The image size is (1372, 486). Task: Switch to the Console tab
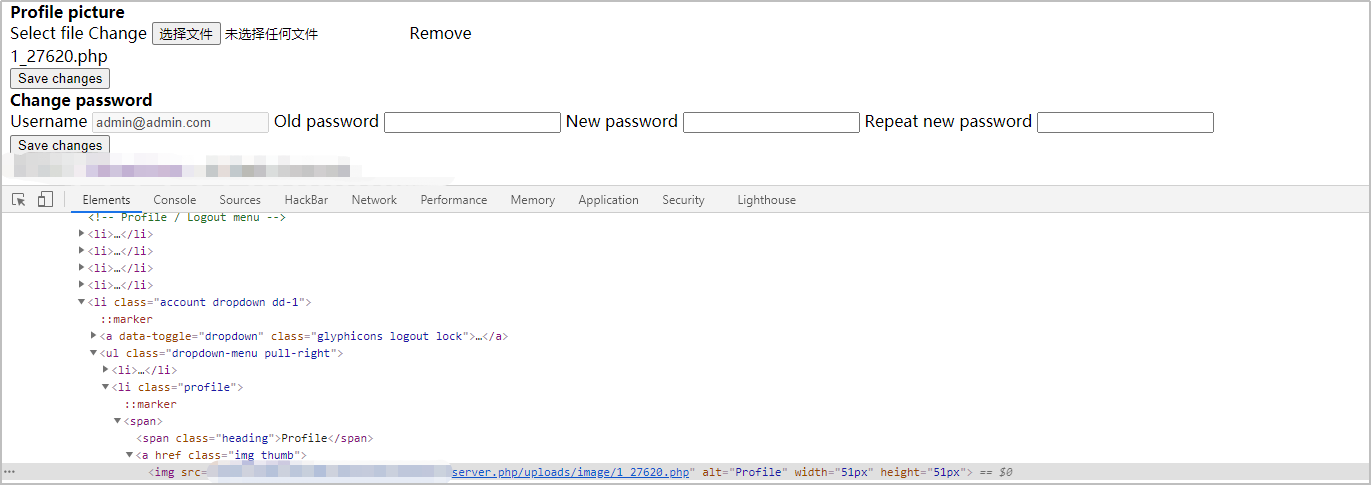pos(174,200)
